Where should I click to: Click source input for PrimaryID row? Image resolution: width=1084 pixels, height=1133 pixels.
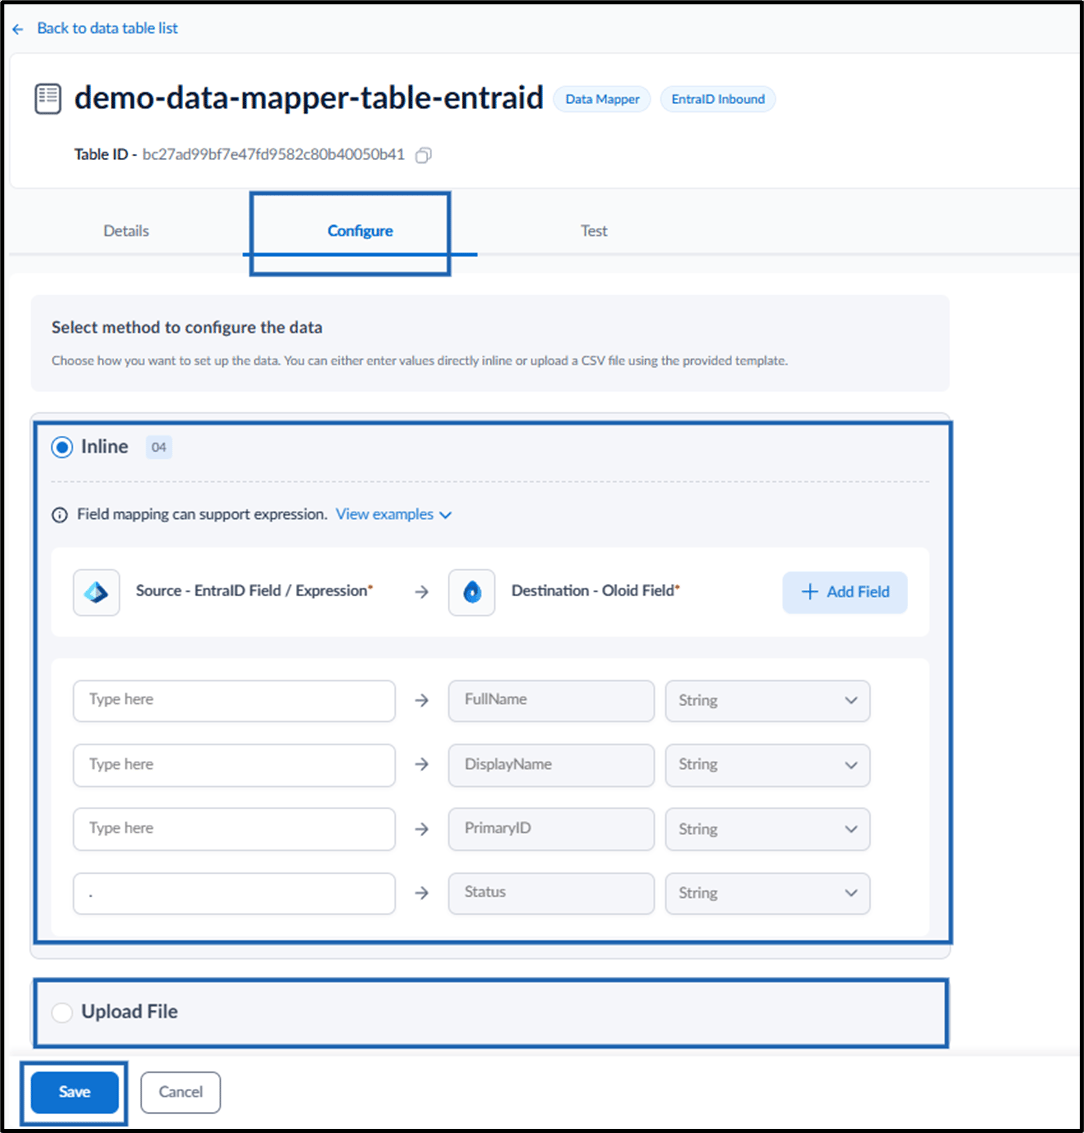click(234, 829)
